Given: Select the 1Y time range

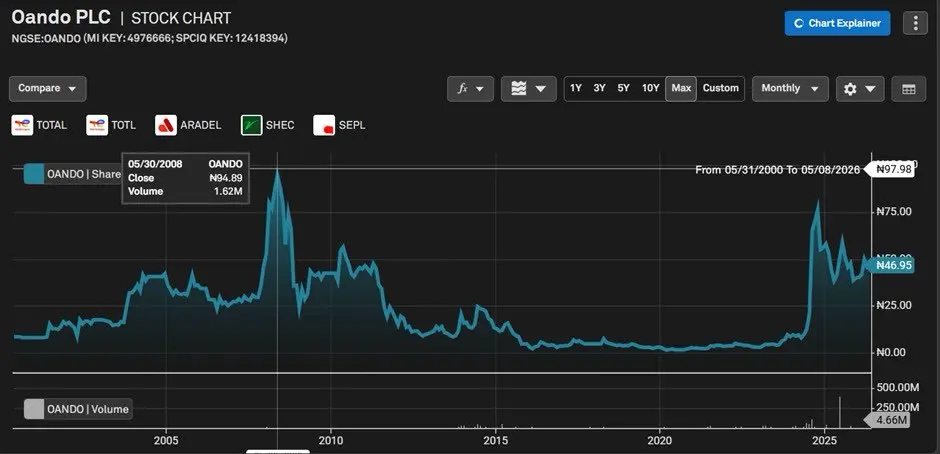Looking at the screenshot, I should (576, 88).
